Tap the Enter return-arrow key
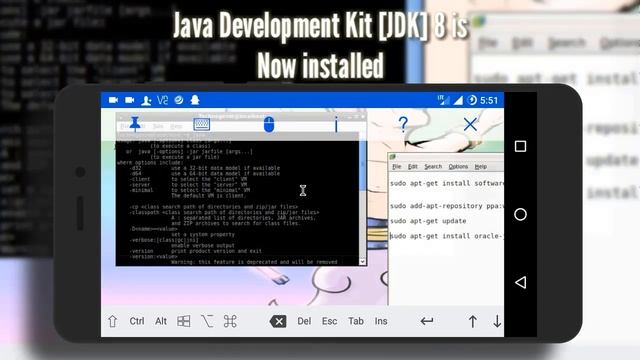The image size is (640, 360). [x=427, y=321]
